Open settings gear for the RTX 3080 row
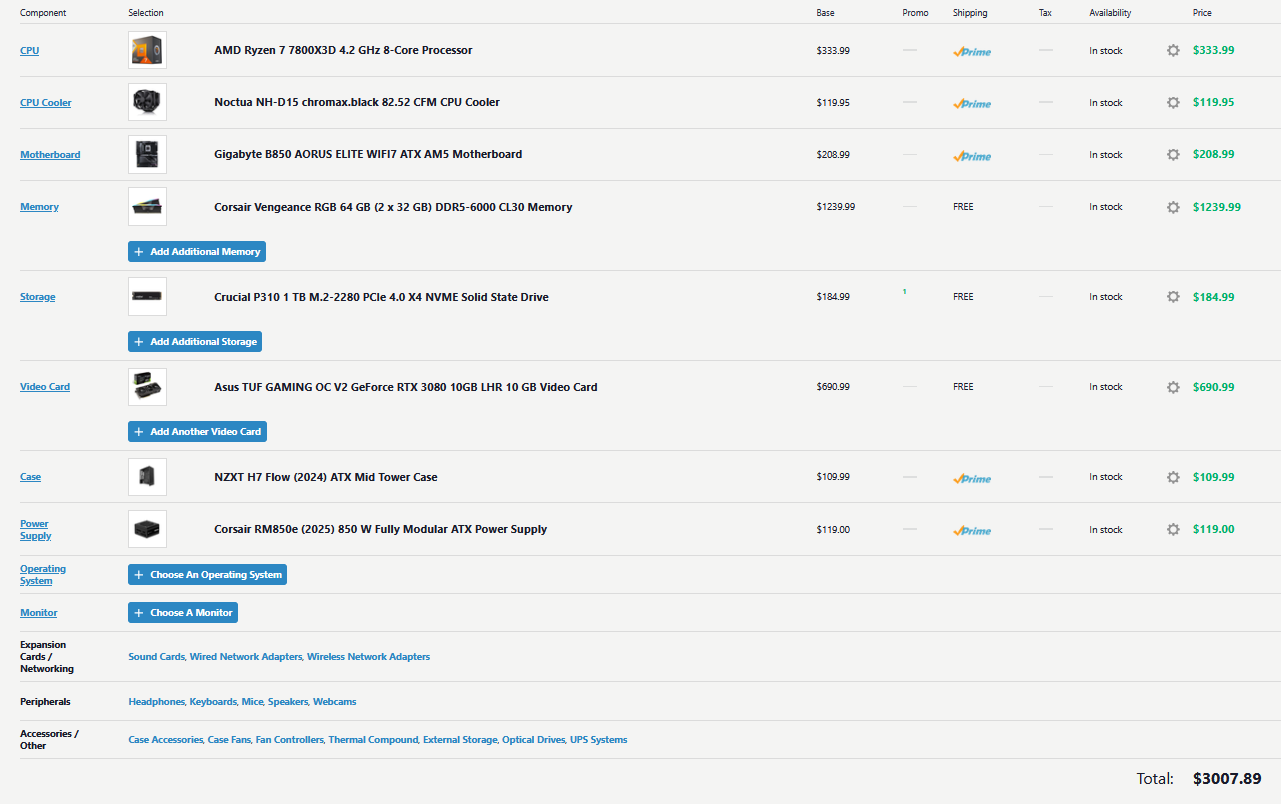This screenshot has height=804, width=1281. point(1173,387)
